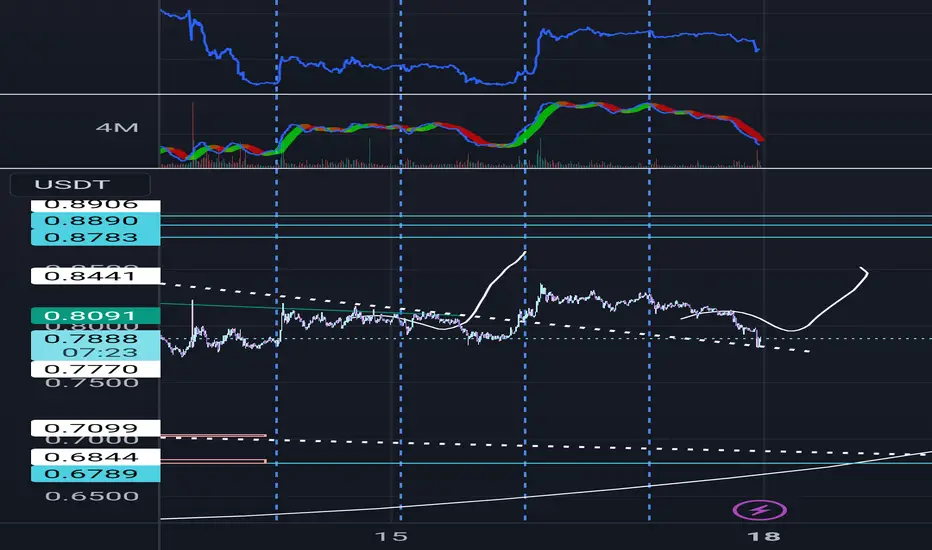Click the 0.6500 axis value
Viewport: 932px width, 550px height.
click(x=92, y=496)
